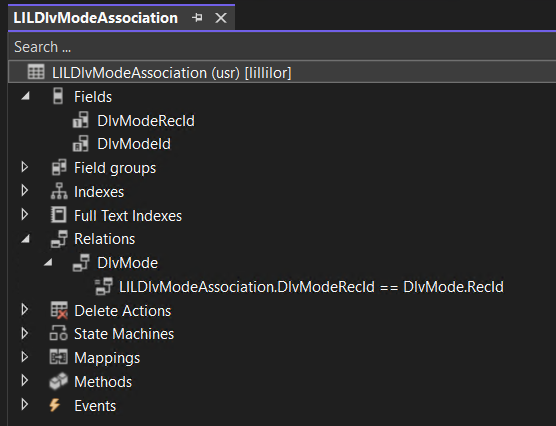Click the Indexes hierarchy icon
The width and height of the screenshot is (556, 426).
click(x=59, y=191)
